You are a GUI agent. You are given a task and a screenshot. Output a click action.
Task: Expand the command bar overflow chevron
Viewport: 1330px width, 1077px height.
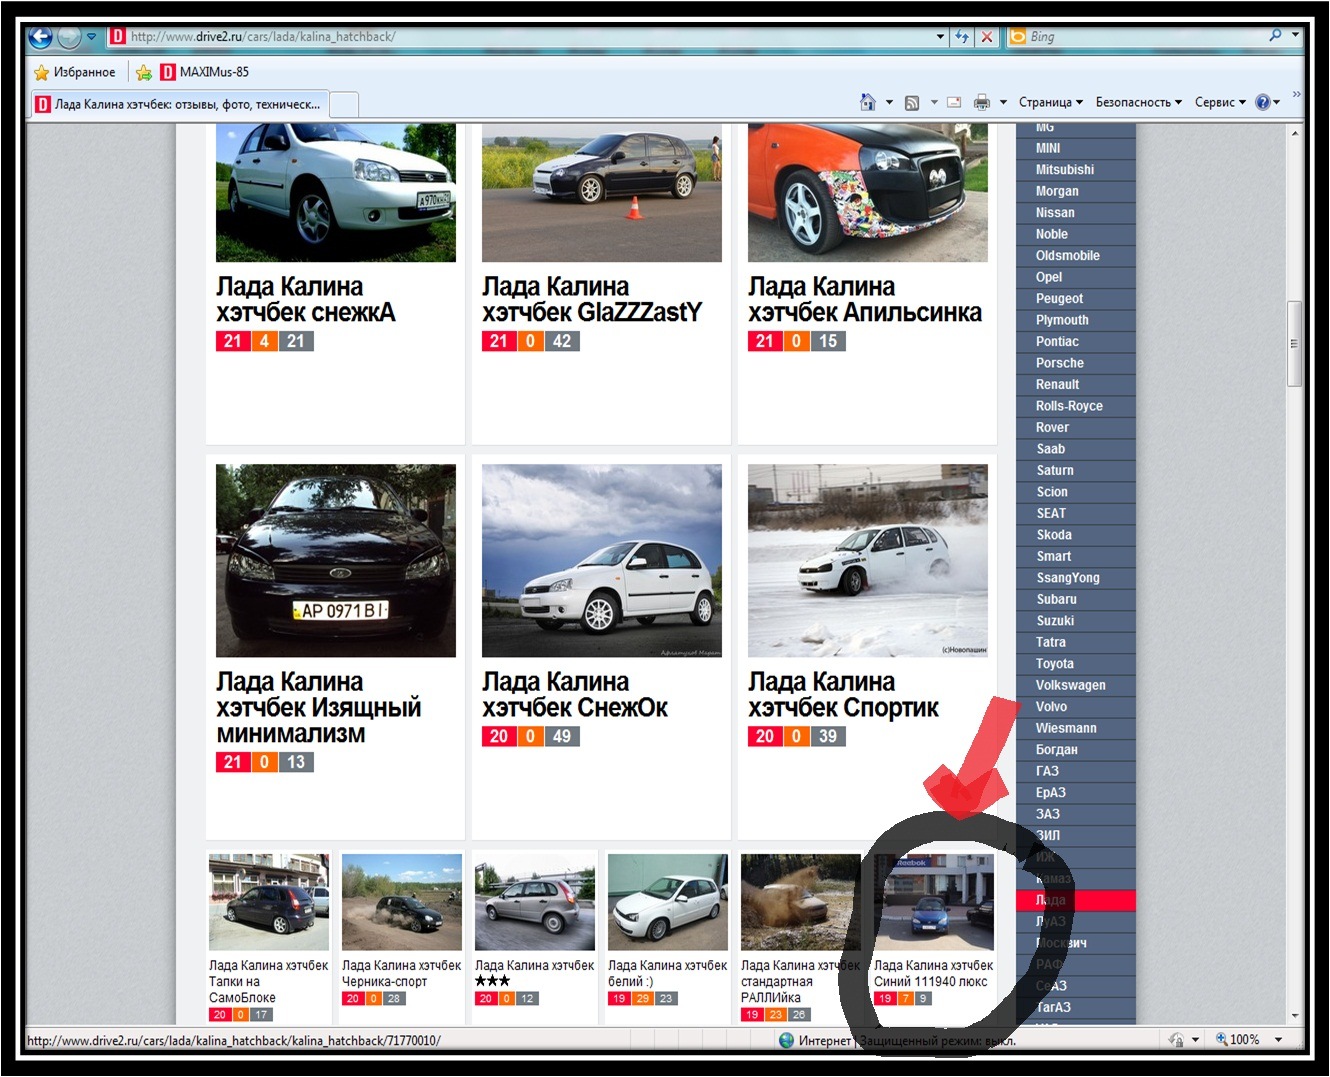click(x=1297, y=95)
